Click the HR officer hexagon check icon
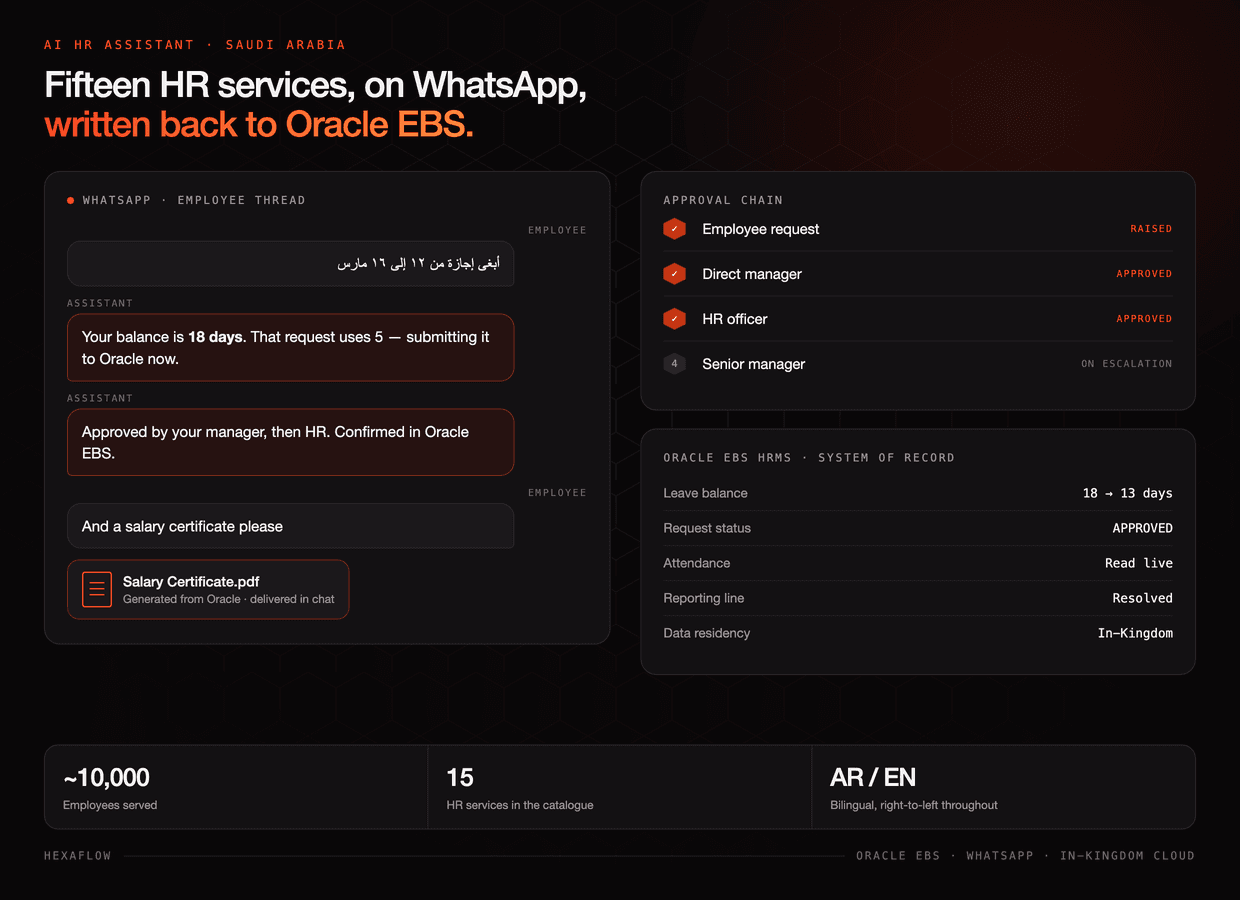 point(674,319)
